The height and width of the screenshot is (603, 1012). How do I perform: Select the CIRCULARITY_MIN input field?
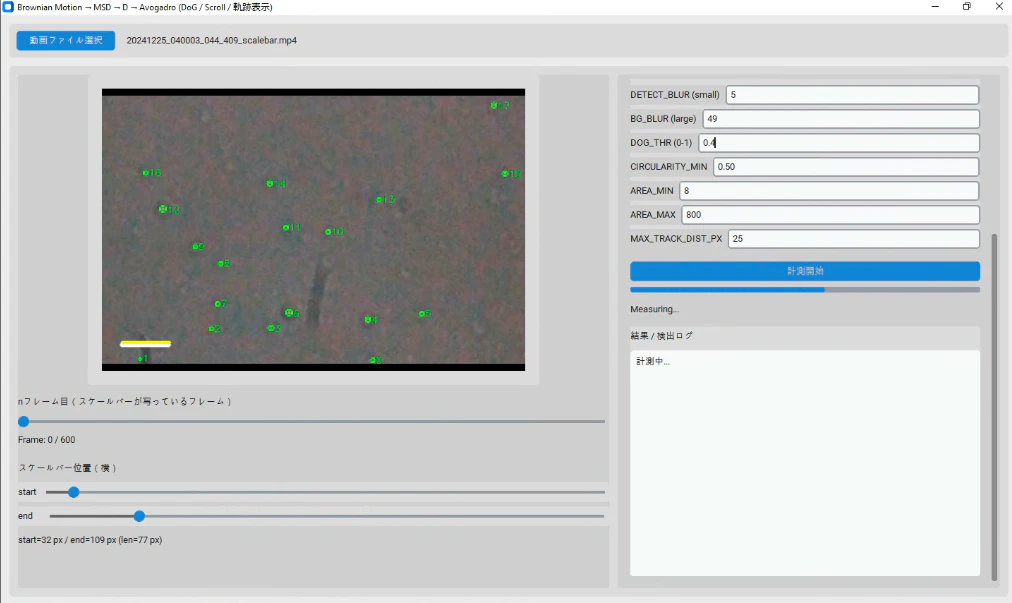pos(845,167)
